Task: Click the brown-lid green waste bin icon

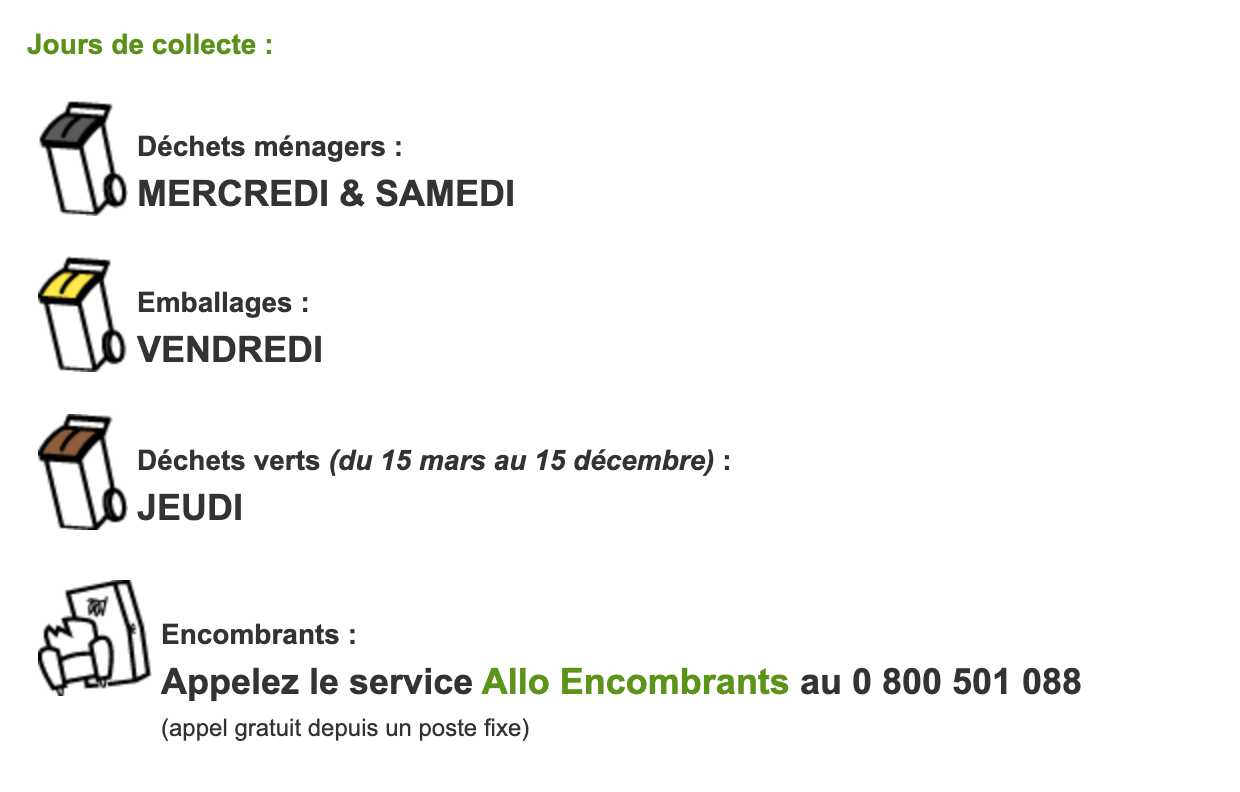Action: coord(82,472)
